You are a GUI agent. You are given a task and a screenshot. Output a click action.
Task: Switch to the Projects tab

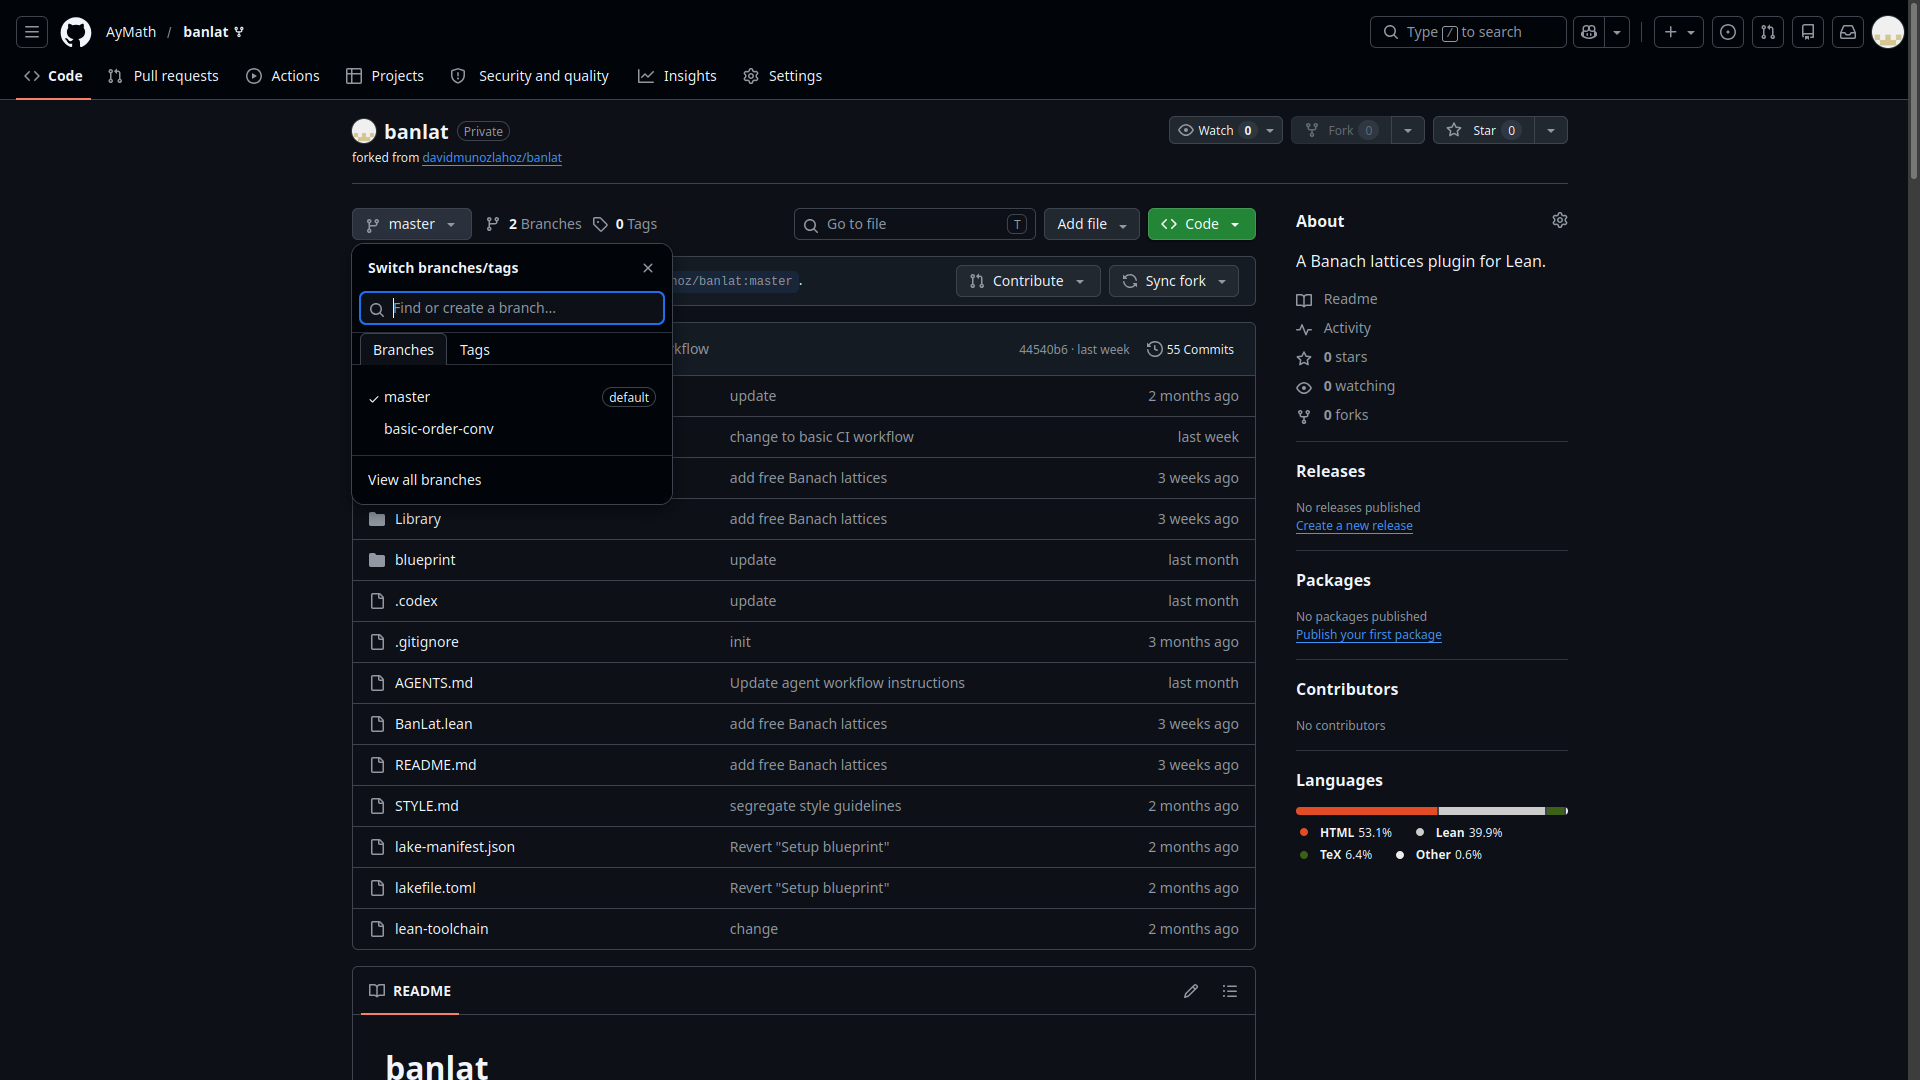tap(385, 76)
